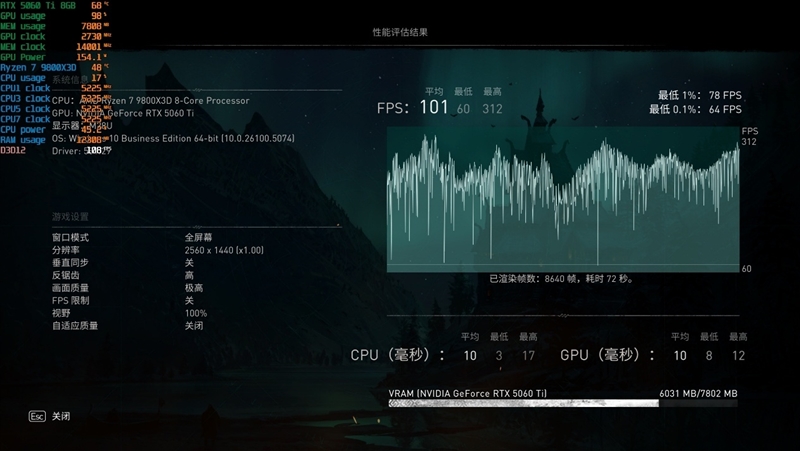Click the GPU（毫秒） timing label
Viewport: 800px width, 451px height.
[607, 355]
